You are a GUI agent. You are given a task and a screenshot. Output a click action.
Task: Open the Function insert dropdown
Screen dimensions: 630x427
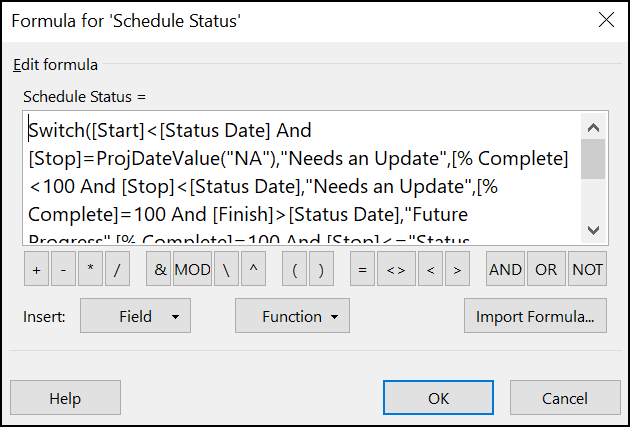[292, 316]
